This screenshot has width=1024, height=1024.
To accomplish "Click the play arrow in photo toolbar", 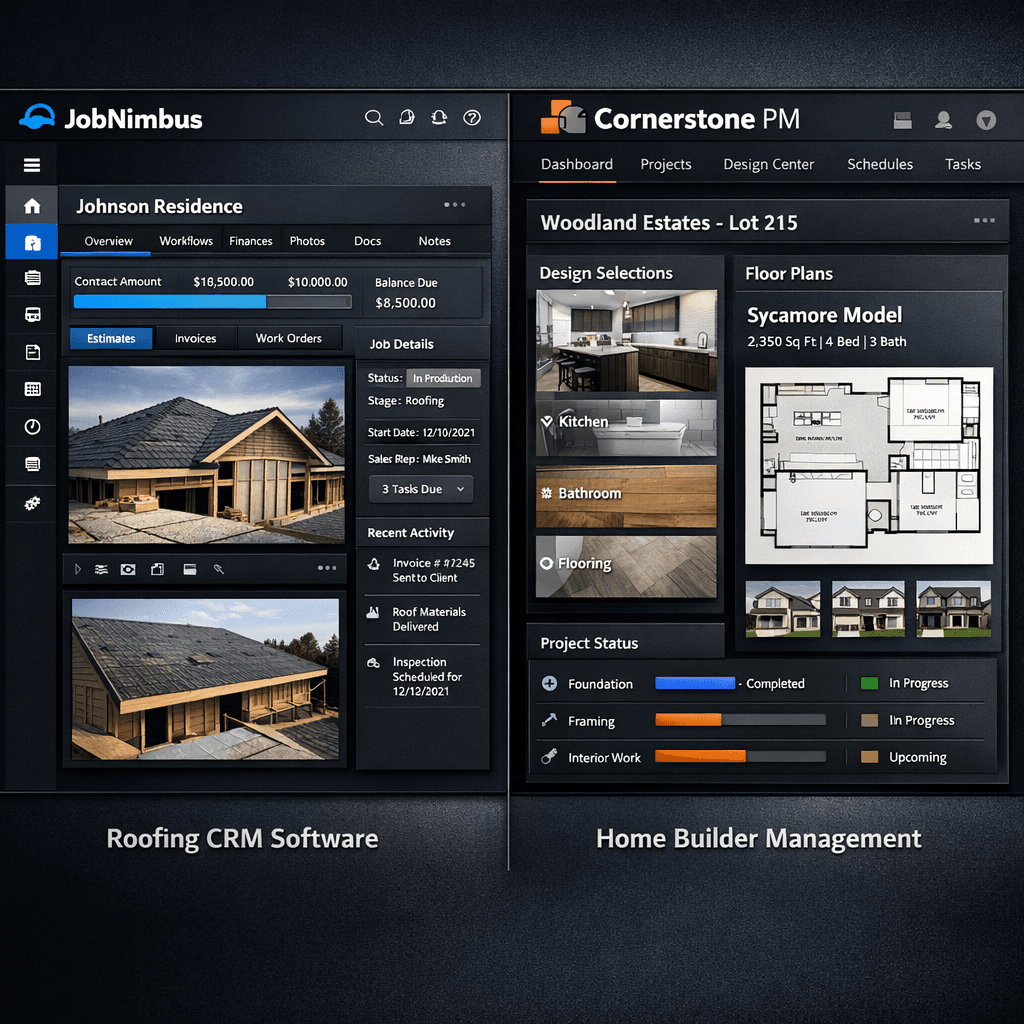I will pyautogui.click(x=78, y=569).
